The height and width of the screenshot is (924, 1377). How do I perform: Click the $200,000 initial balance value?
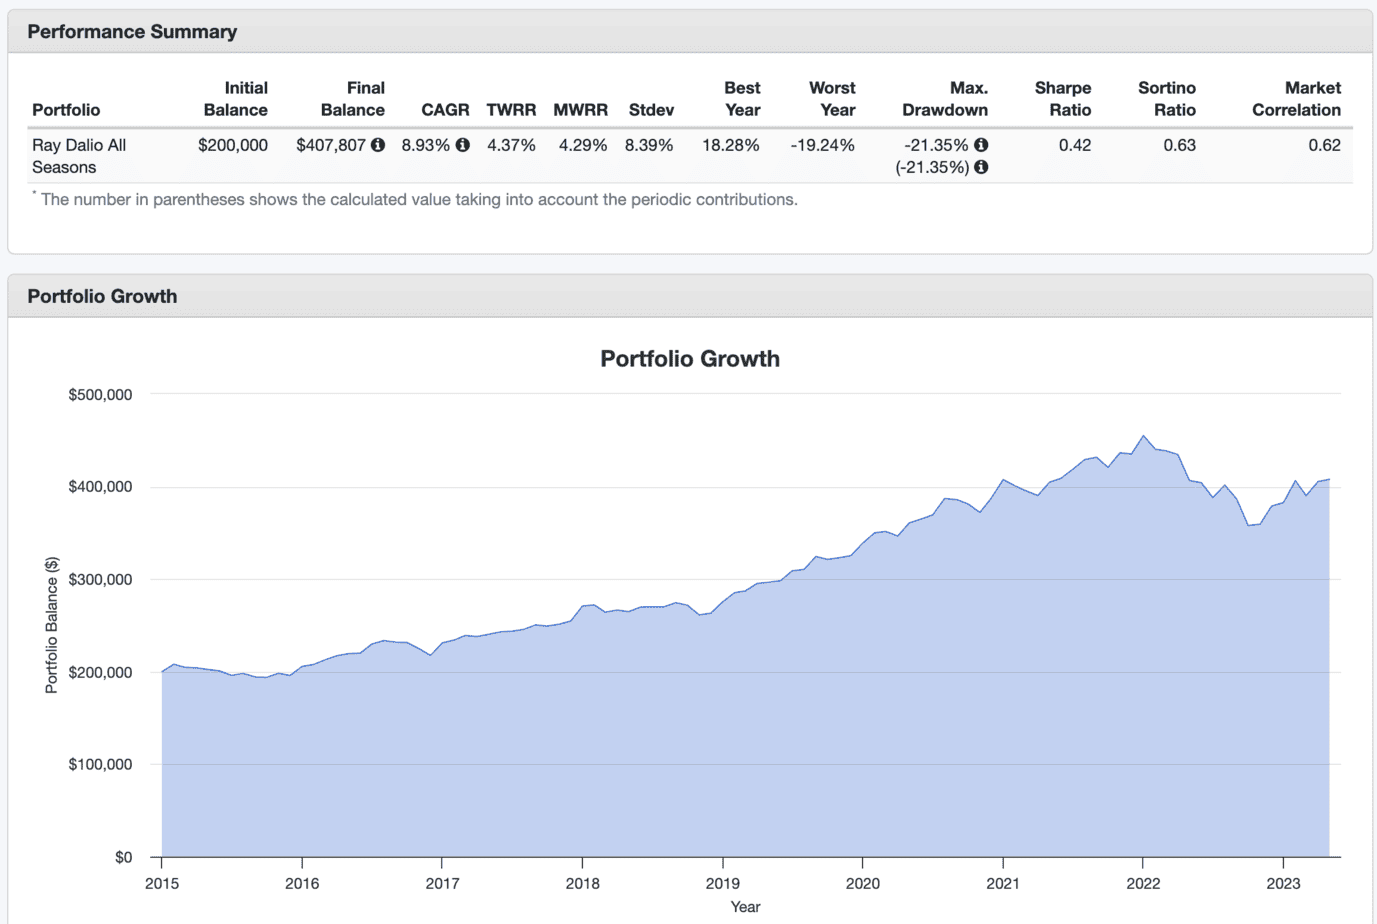click(233, 145)
